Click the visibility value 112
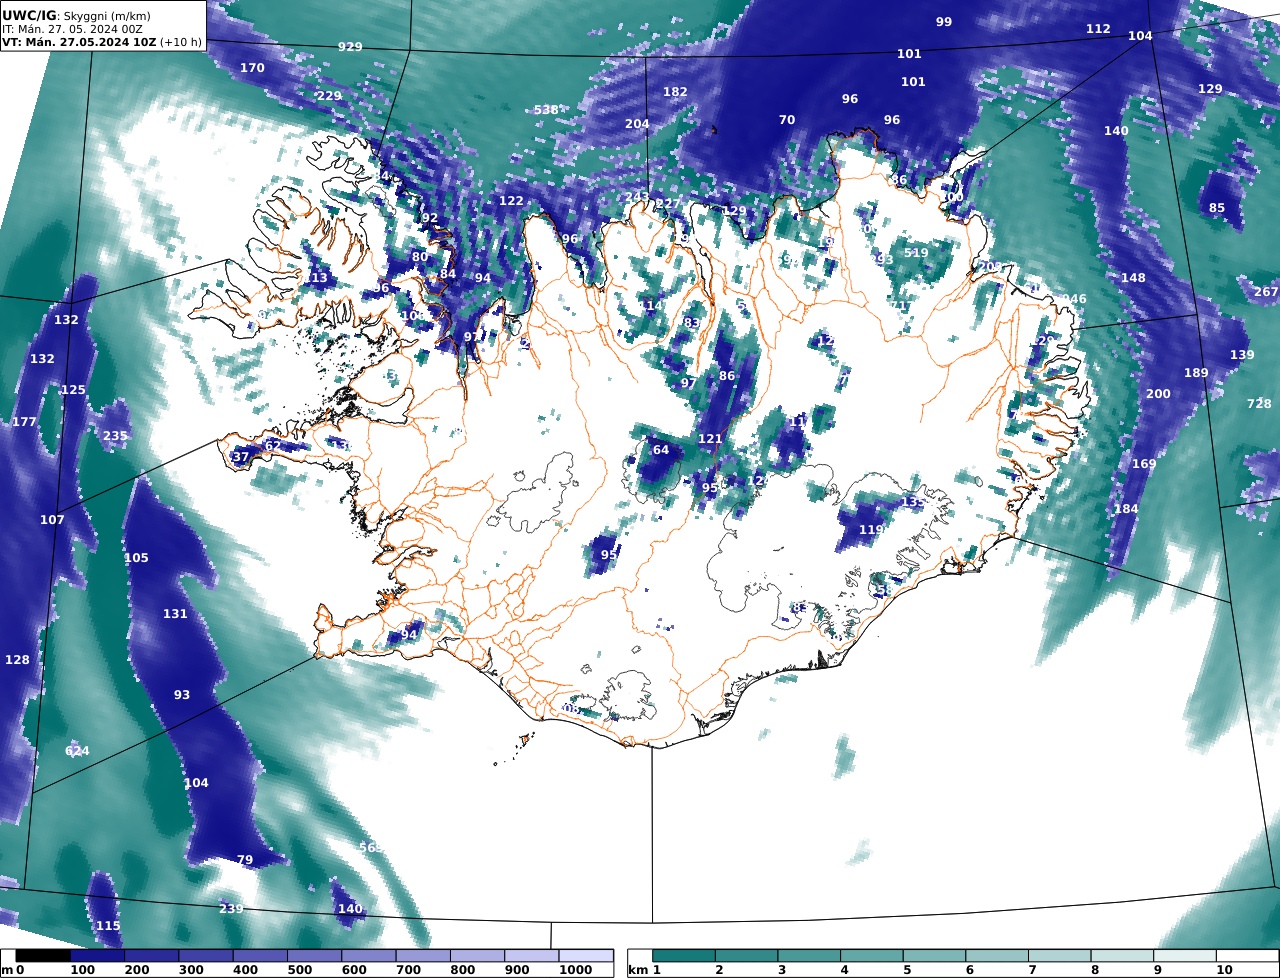The width and height of the screenshot is (1280, 978). click(1098, 29)
